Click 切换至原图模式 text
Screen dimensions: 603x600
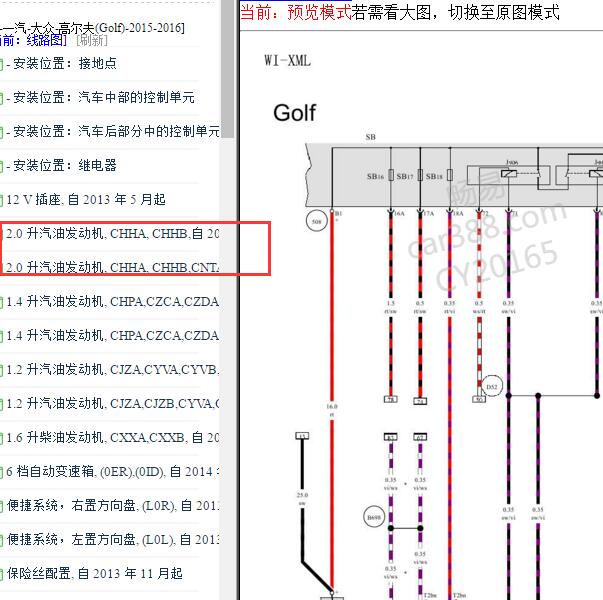(x=504, y=12)
